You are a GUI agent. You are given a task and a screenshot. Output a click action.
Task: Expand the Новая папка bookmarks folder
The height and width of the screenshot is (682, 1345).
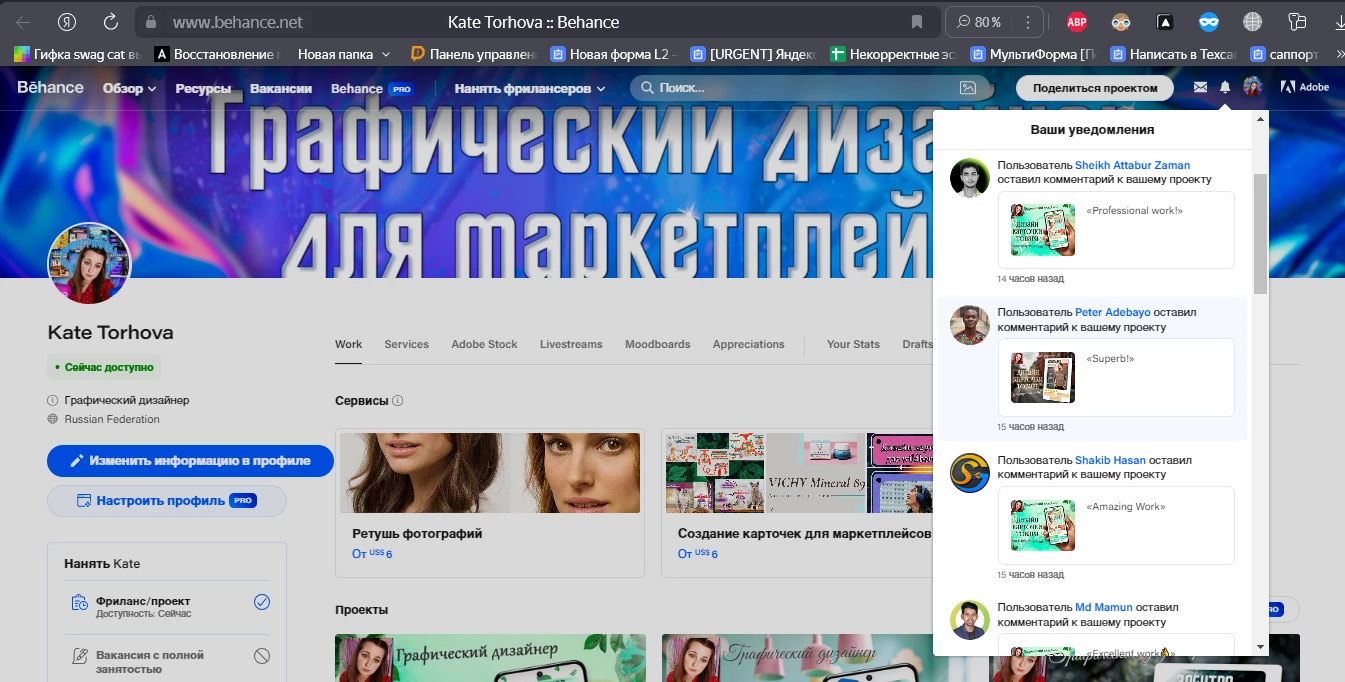point(344,54)
